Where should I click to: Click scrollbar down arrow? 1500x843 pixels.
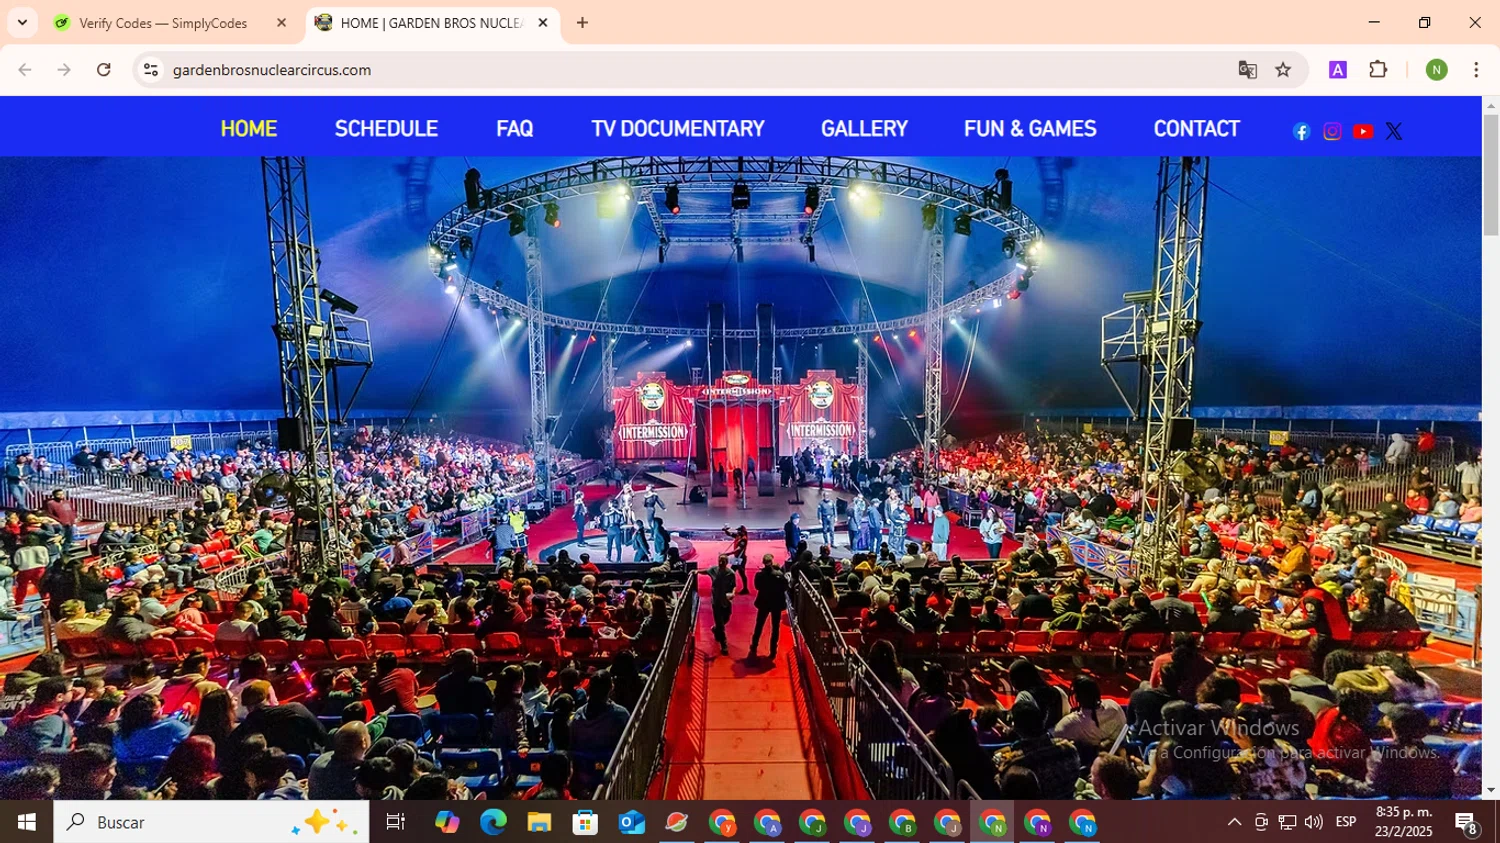1491,790
